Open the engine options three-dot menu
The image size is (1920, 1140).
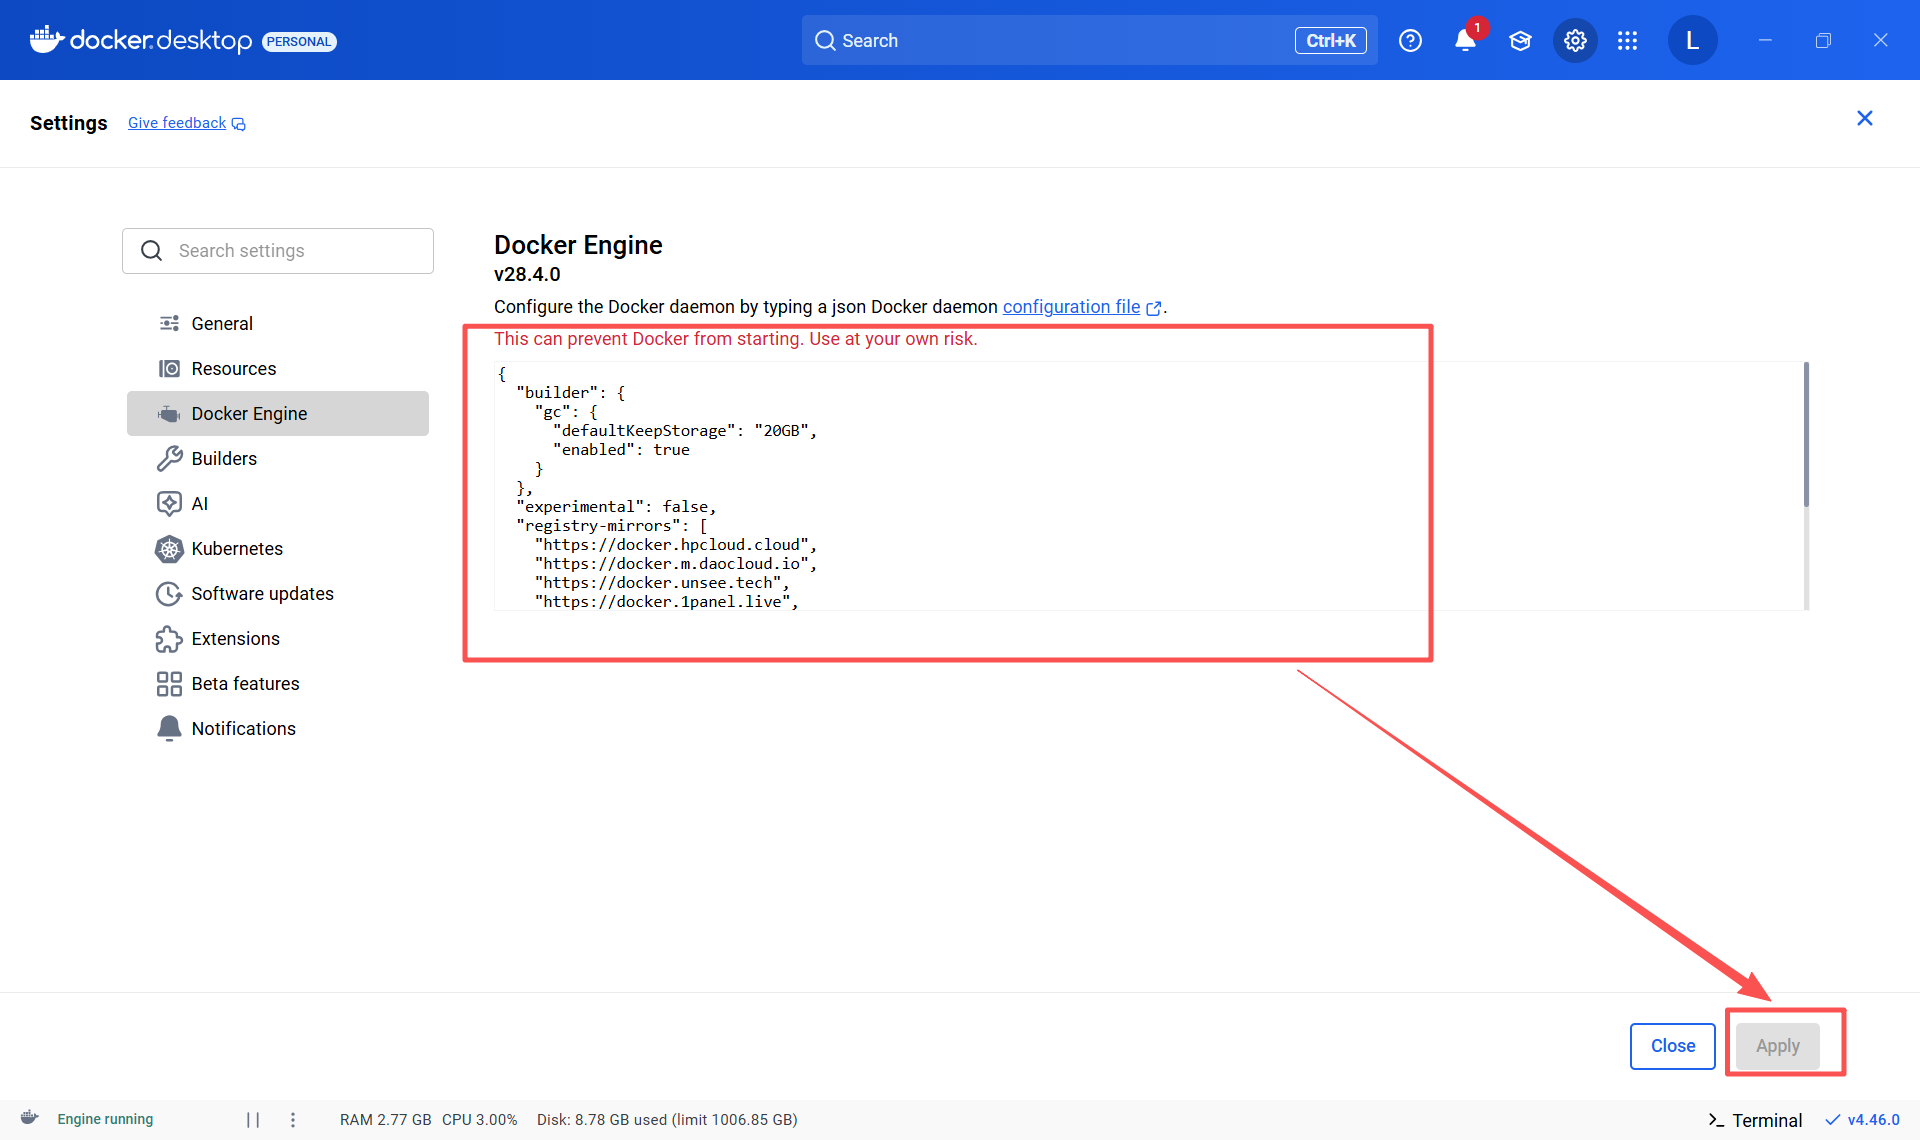[x=293, y=1120]
